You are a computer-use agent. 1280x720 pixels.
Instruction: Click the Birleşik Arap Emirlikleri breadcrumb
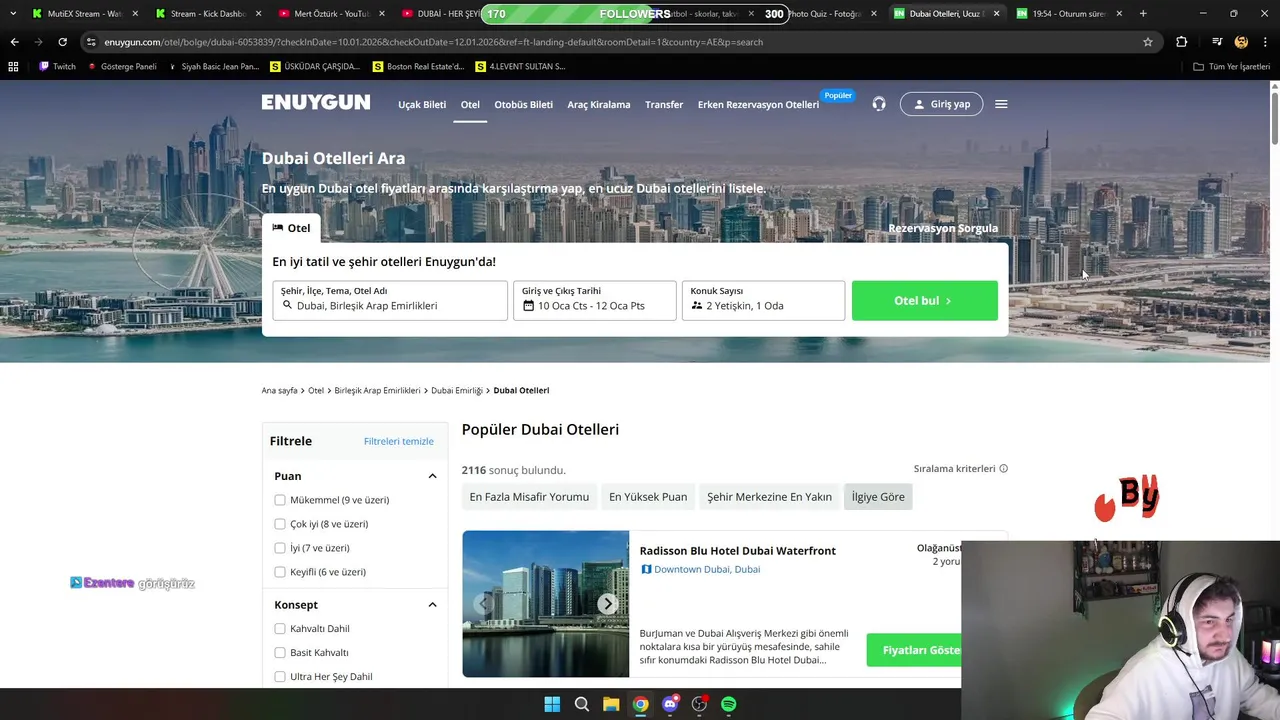coord(377,390)
